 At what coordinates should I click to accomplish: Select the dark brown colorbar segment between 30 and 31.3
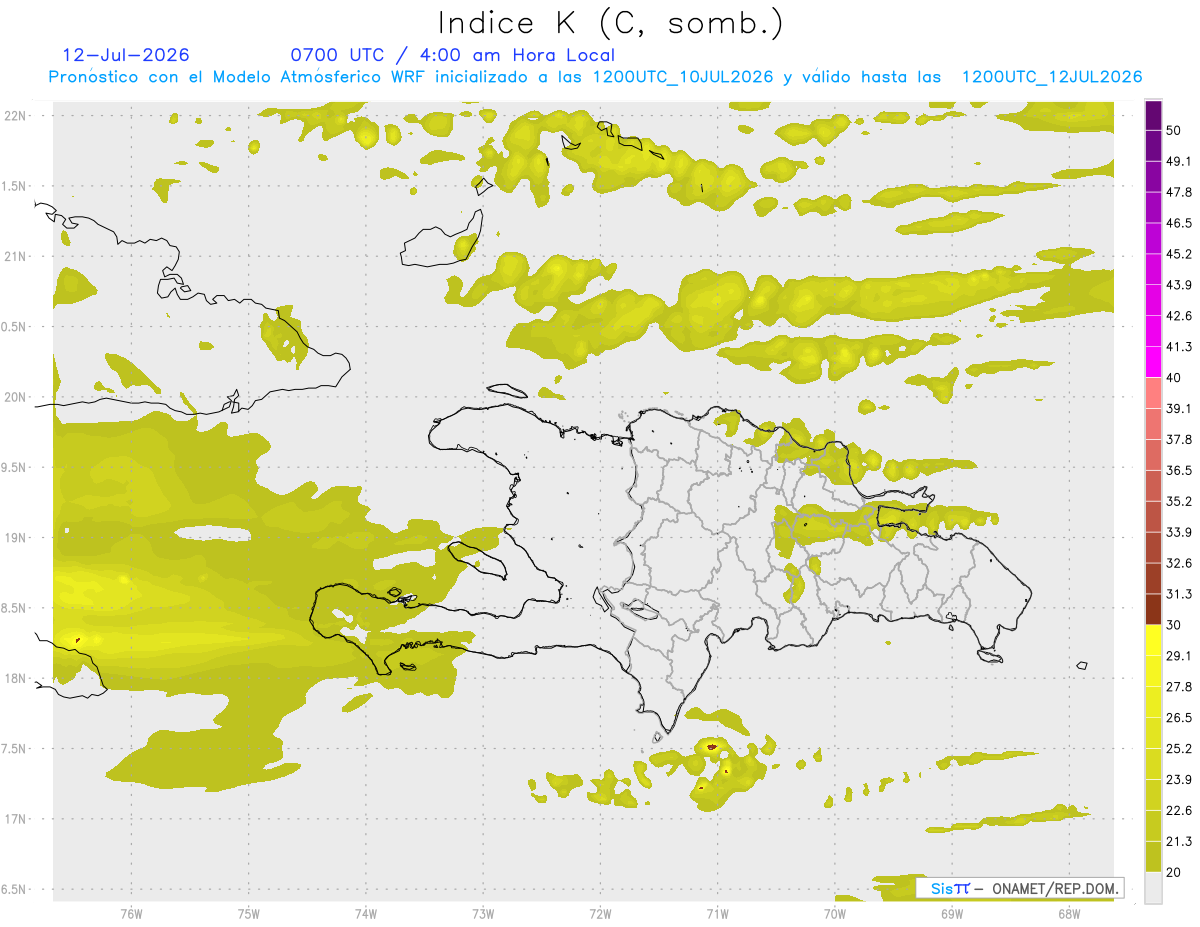tap(1153, 609)
